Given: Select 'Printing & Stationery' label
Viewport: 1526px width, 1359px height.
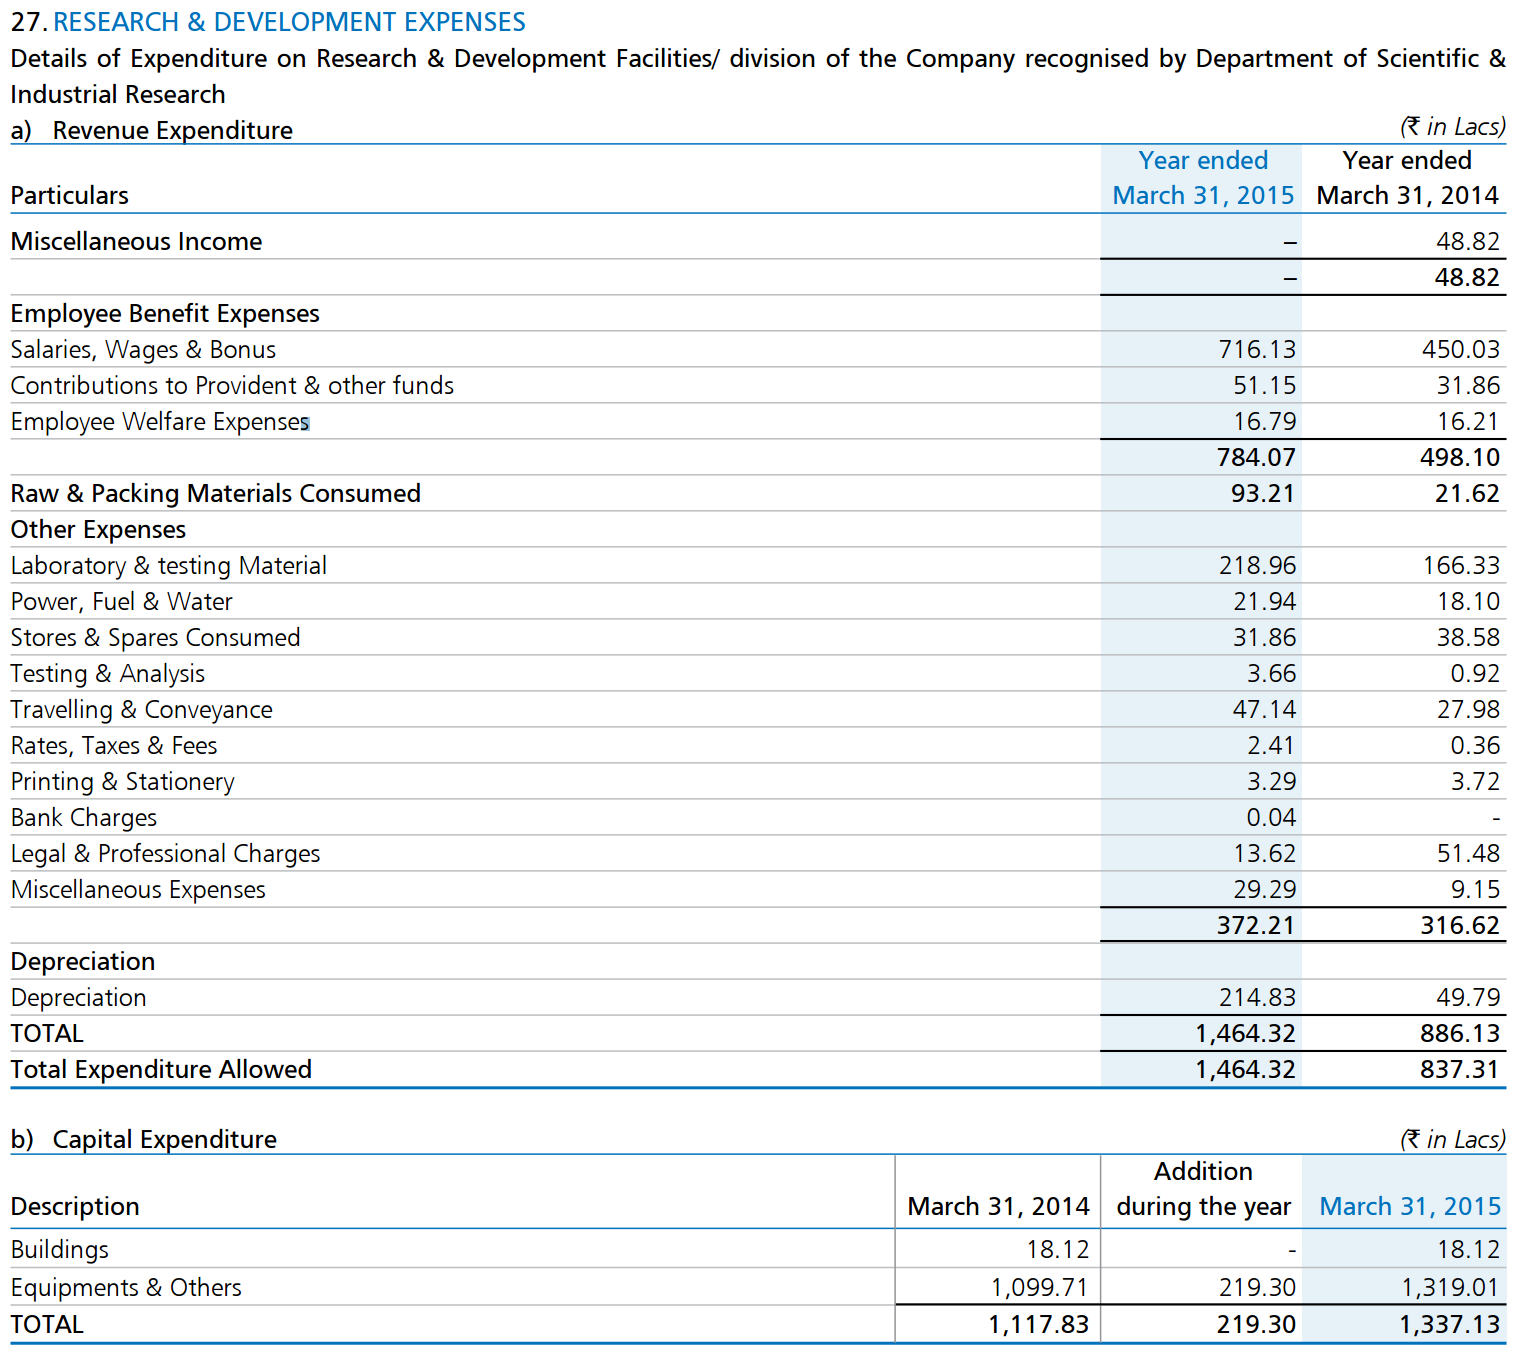Looking at the screenshot, I should coord(122,781).
